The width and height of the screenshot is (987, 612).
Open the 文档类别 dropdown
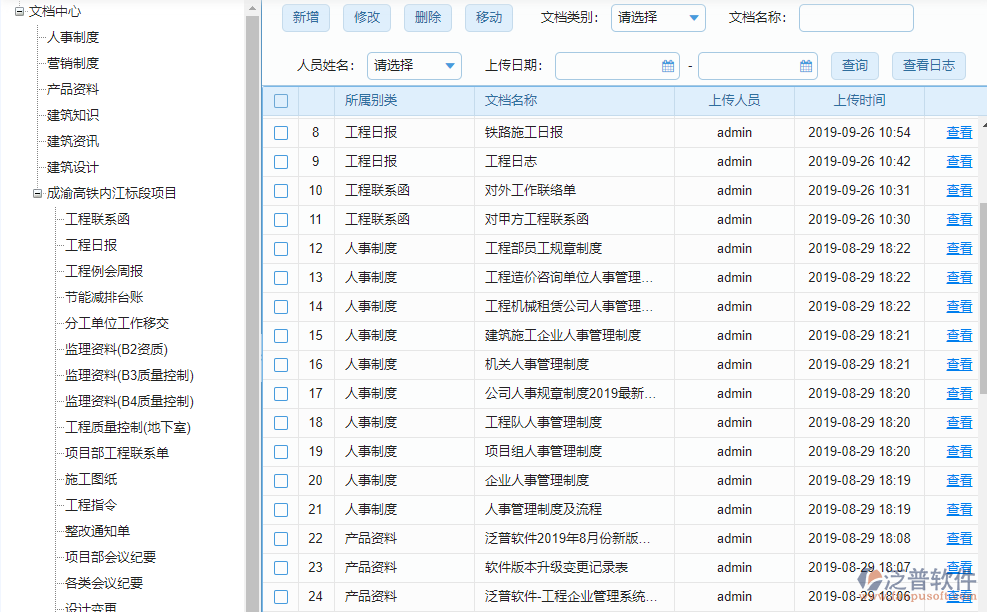[x=658, y=18]
